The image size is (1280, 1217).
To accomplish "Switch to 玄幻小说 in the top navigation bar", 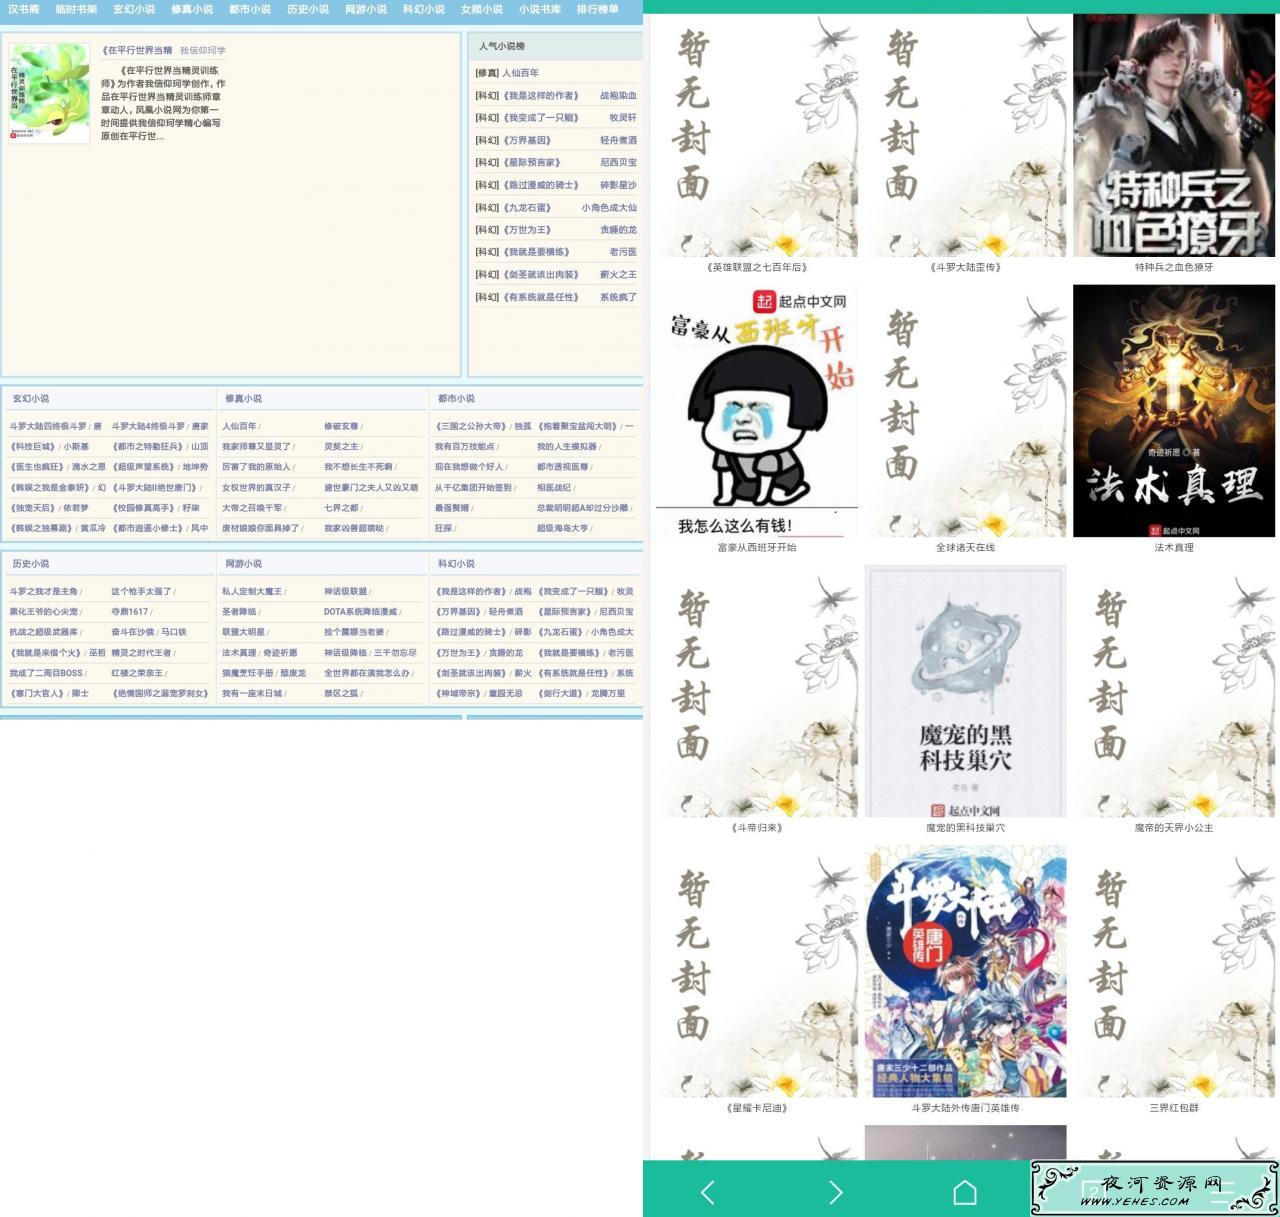I will point(134,9).
